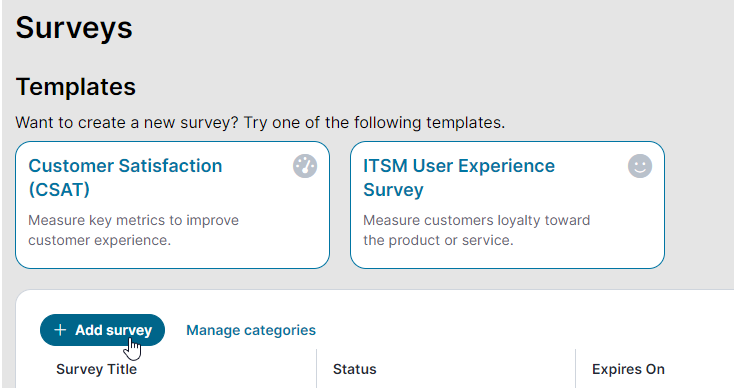734x388 pixels.
Task: Sort by the Status column header
Action: coord(354,369)
